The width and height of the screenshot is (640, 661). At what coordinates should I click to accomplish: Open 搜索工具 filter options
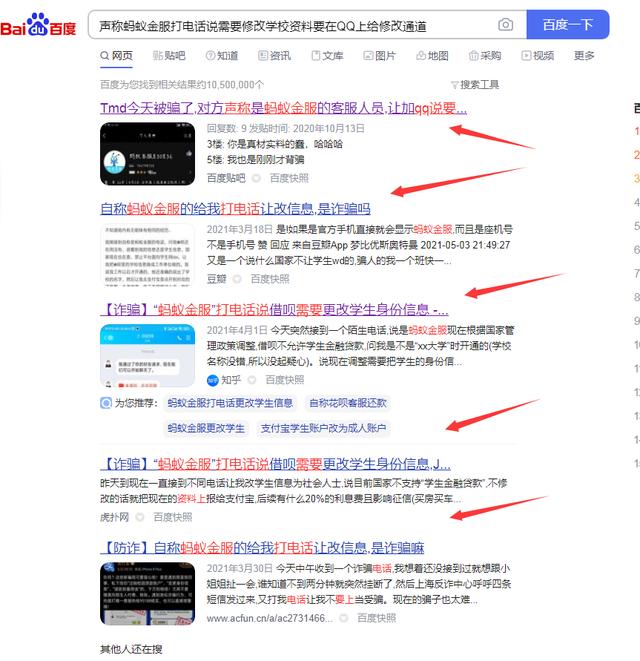[475, 85]
